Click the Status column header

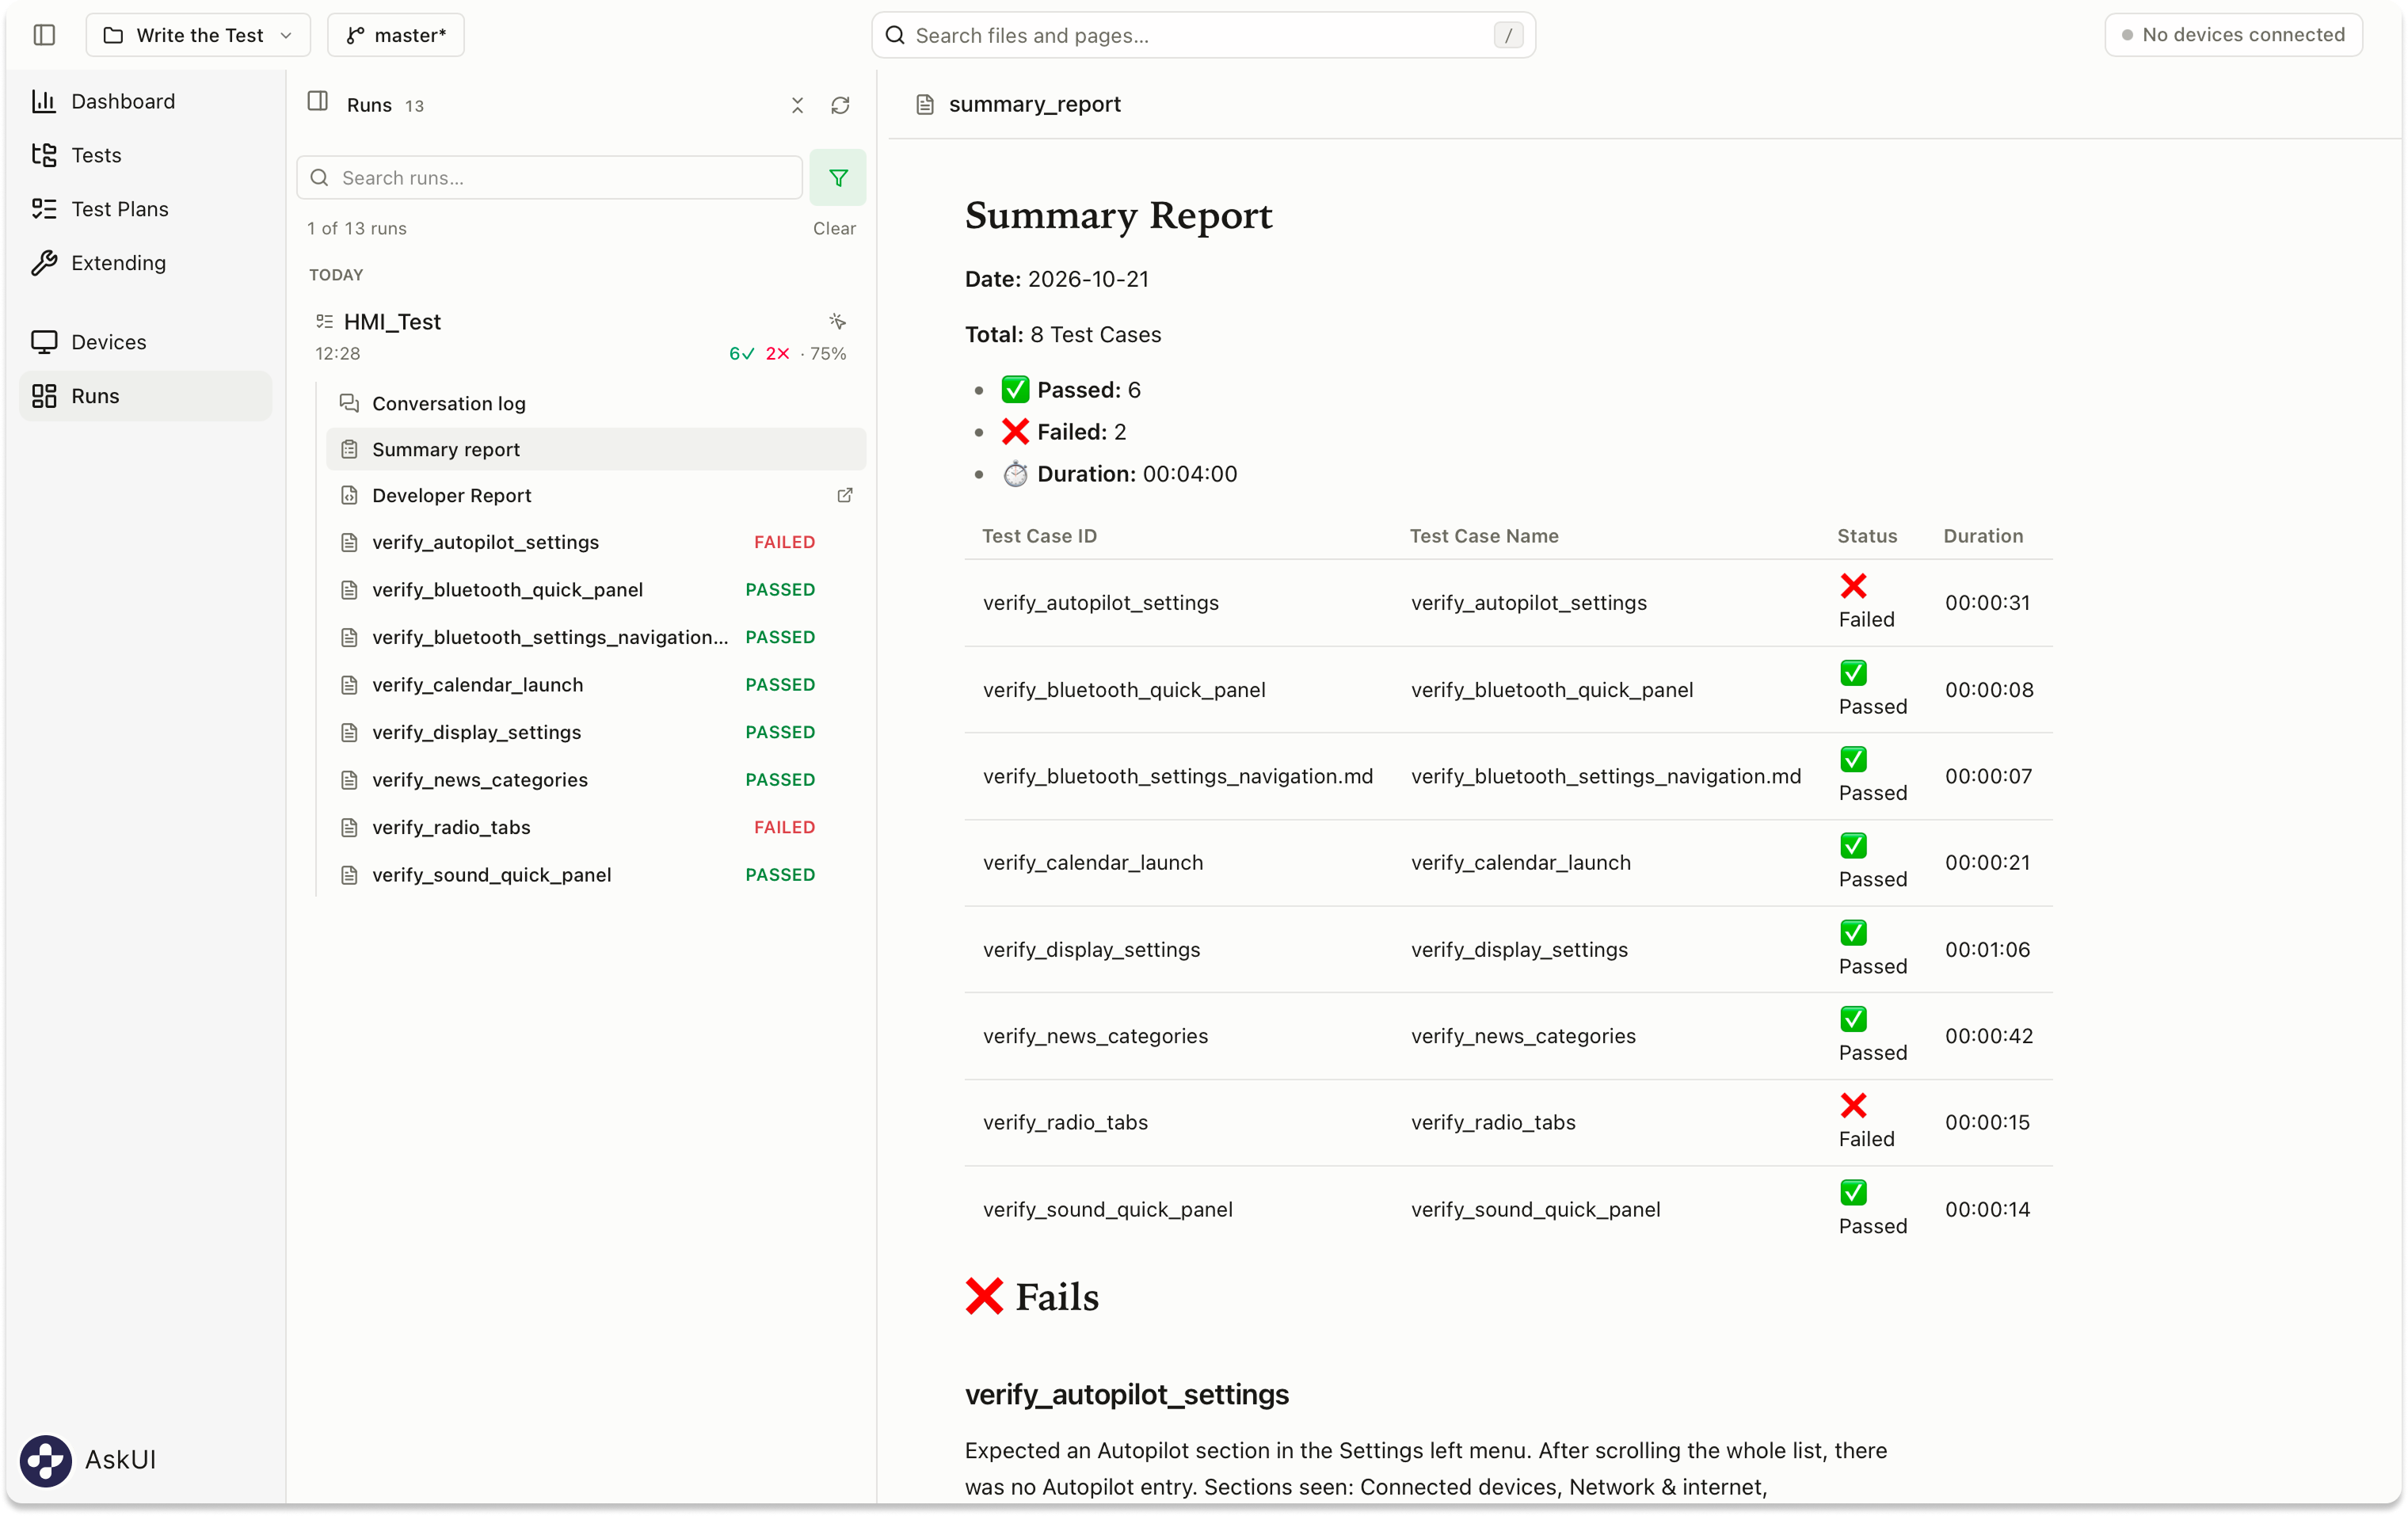click(1867, 536)
